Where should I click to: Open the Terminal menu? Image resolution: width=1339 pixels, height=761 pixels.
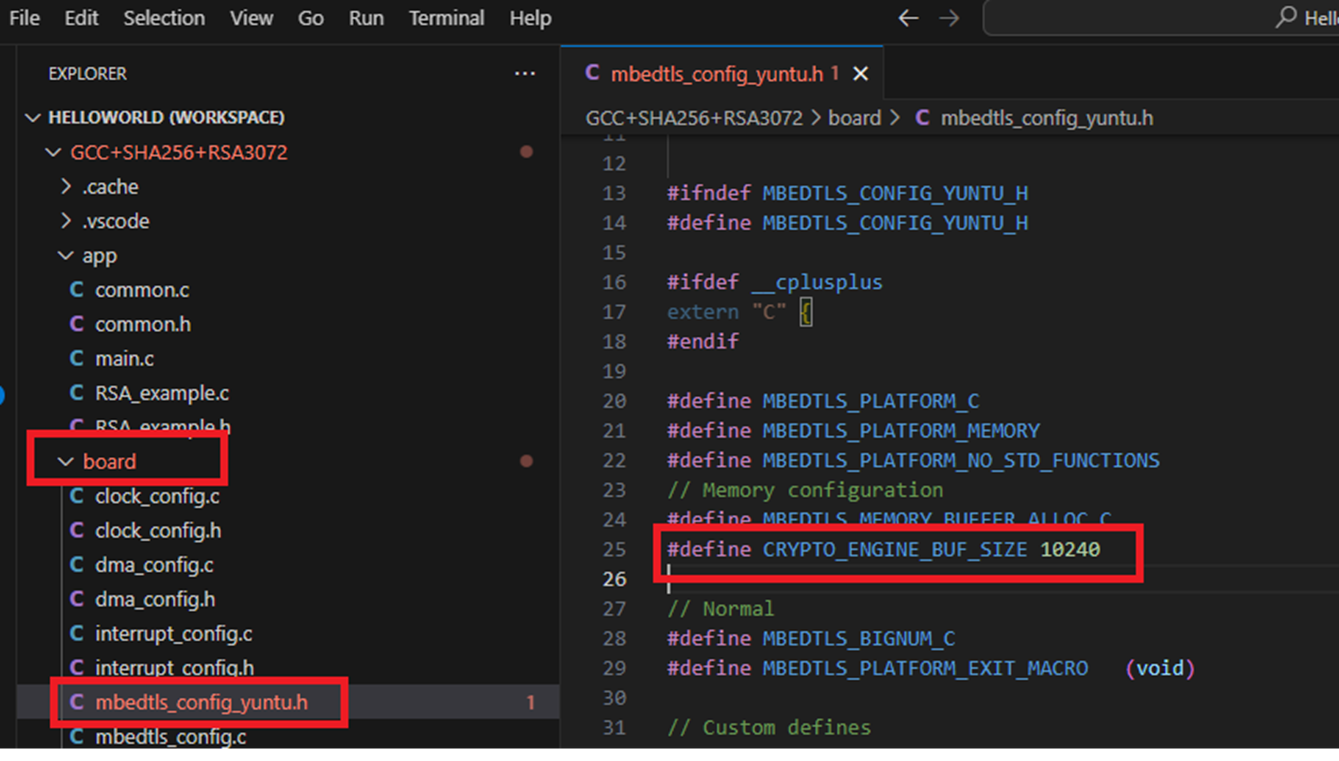click(x=446, y=18)
